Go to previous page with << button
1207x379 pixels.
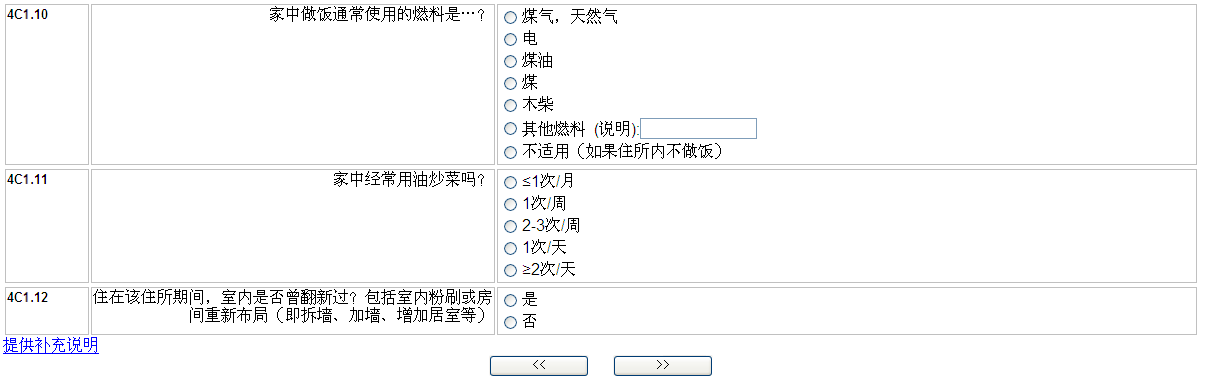point(539,365)
